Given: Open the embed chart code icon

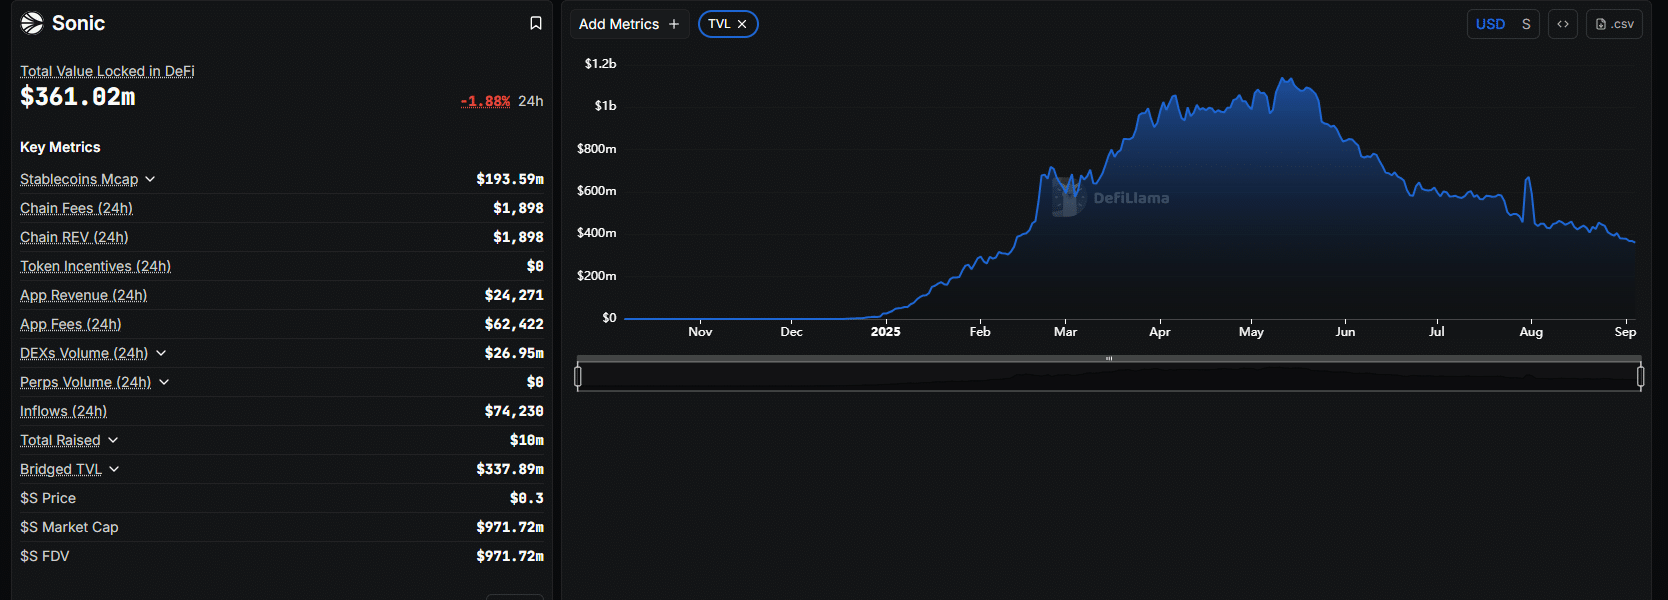Looking at the screenshot, I should click(1563, 24).
